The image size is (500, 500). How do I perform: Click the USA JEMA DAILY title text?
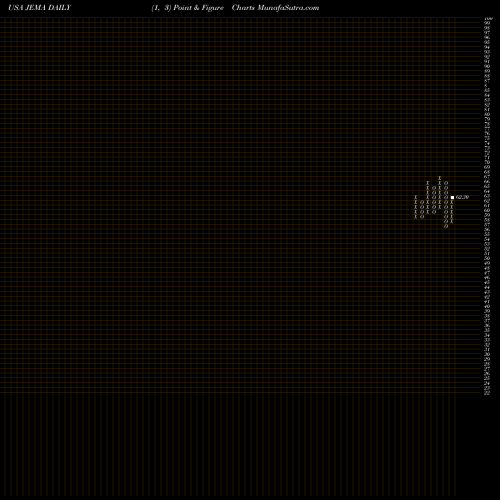pos(40,8)
